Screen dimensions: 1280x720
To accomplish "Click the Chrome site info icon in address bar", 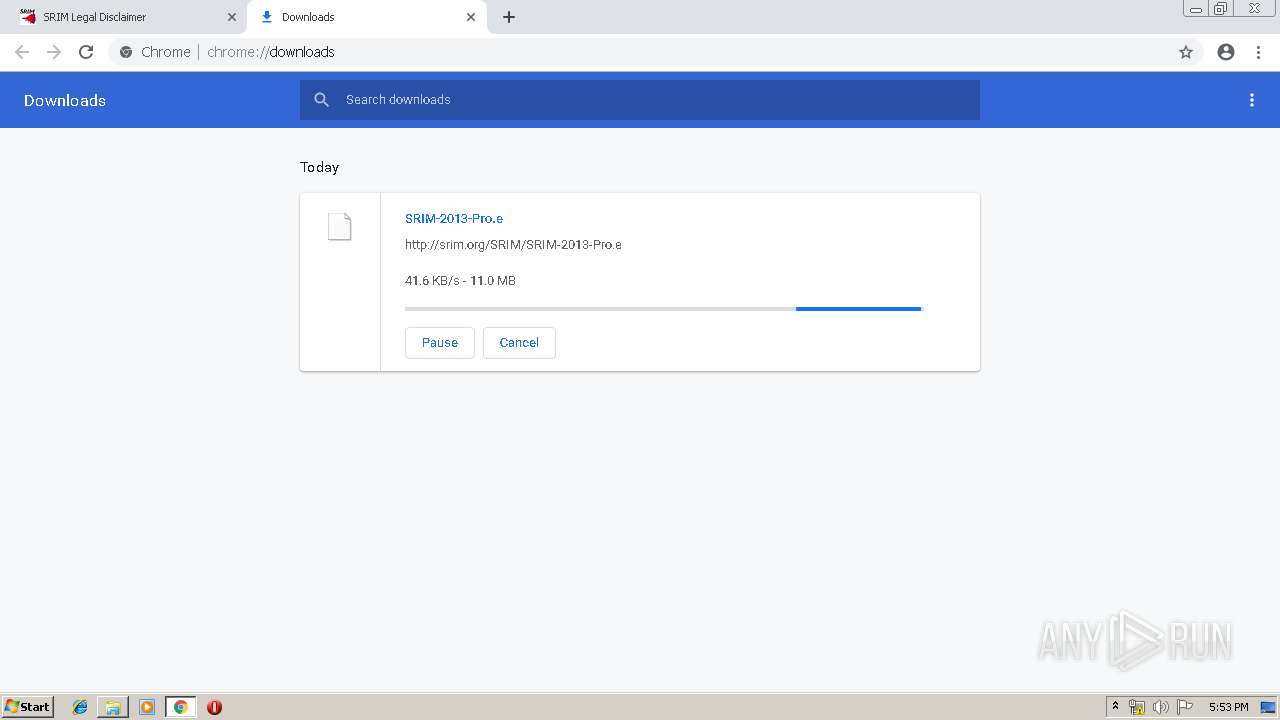I will click(126, 52).
